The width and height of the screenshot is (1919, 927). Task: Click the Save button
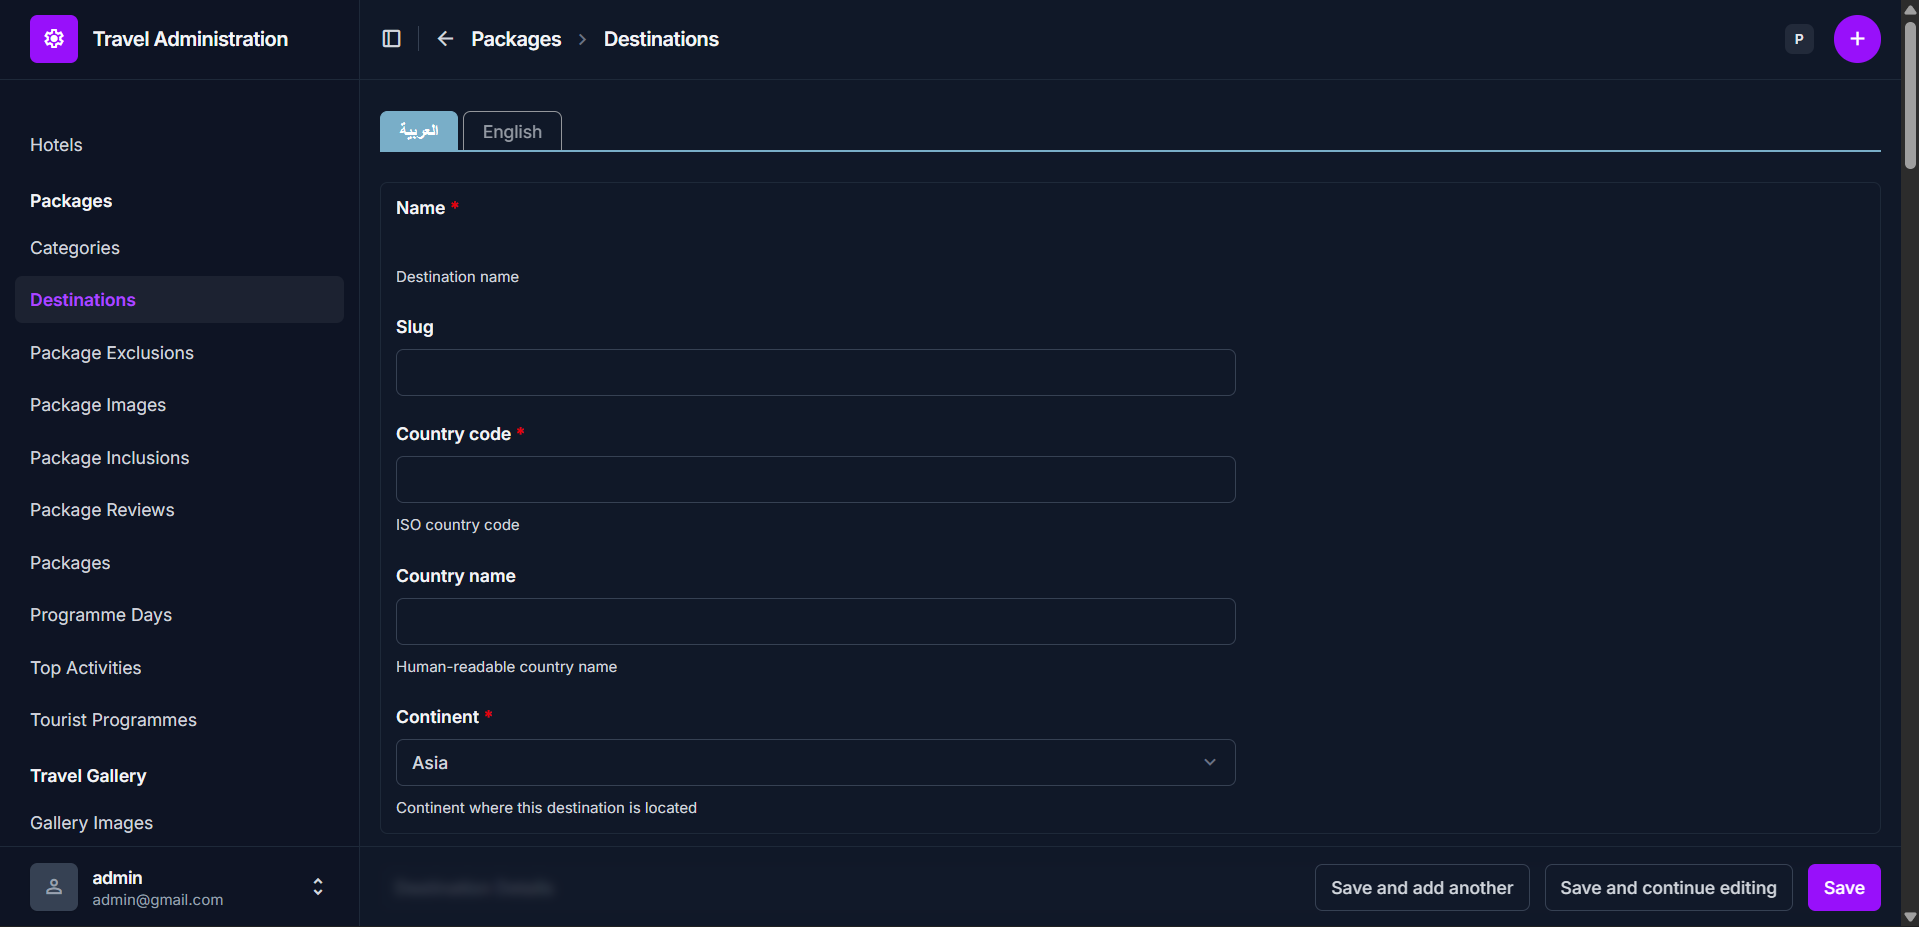click(1843, 888)
